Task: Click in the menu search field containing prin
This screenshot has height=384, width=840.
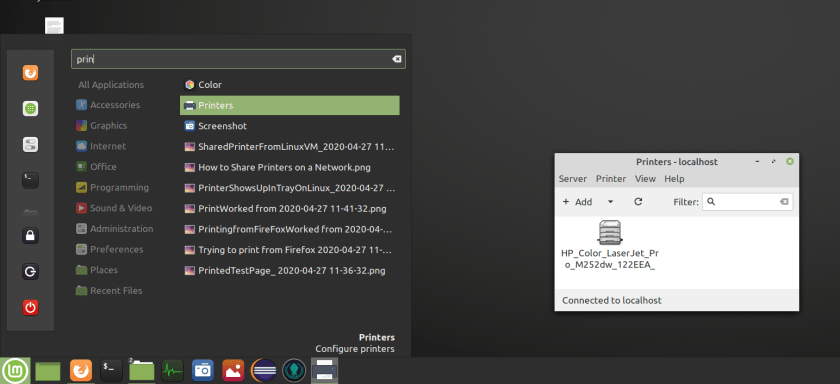Action: point(238,59)
